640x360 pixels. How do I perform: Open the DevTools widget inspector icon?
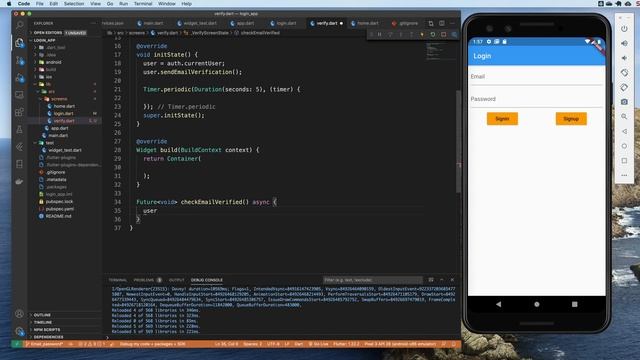click(x=454, y=35)
